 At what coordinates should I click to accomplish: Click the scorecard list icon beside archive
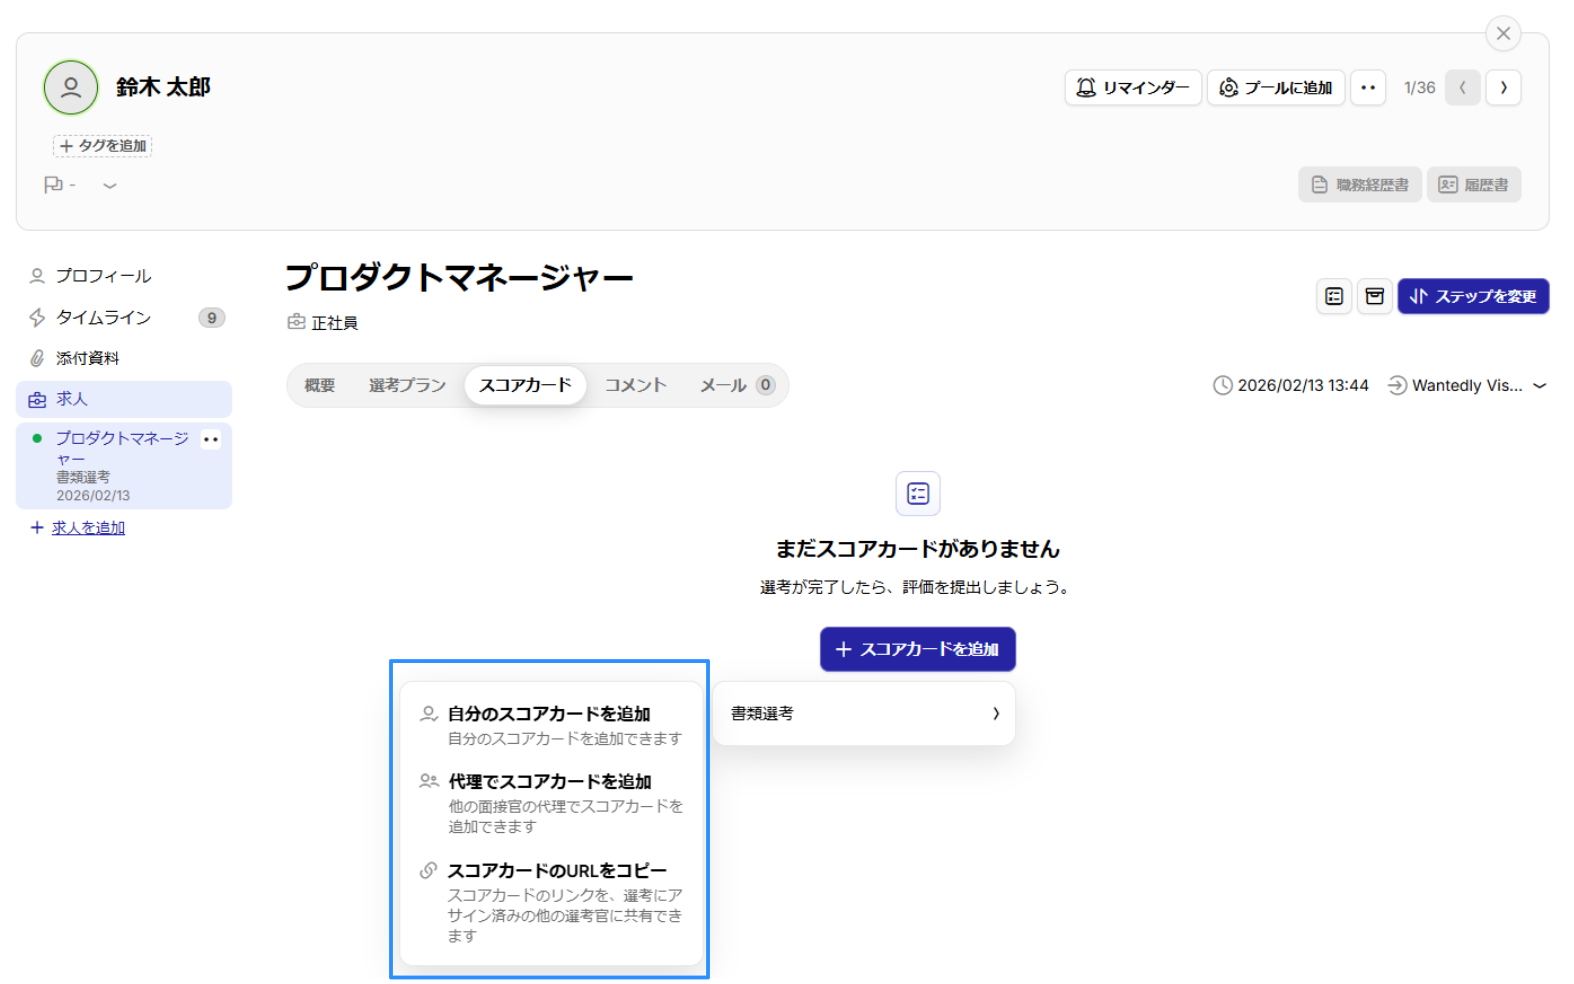pos(1334,296)
